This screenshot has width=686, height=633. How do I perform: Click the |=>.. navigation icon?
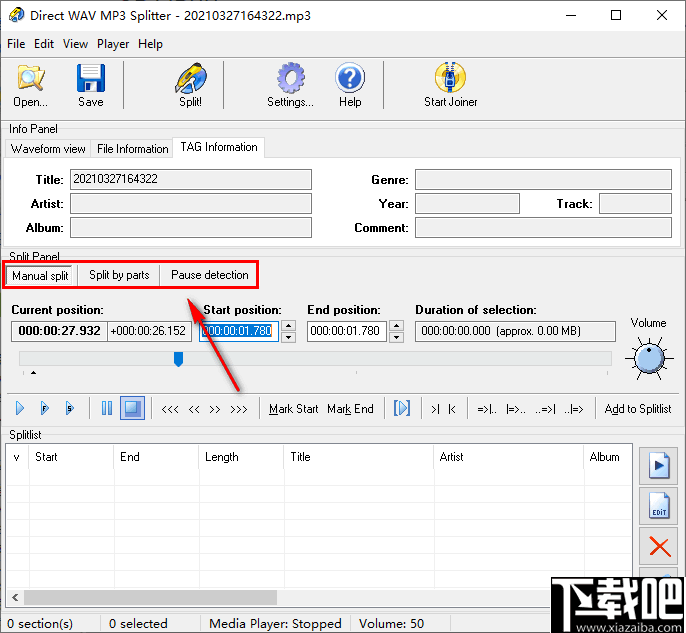[516, 409]
